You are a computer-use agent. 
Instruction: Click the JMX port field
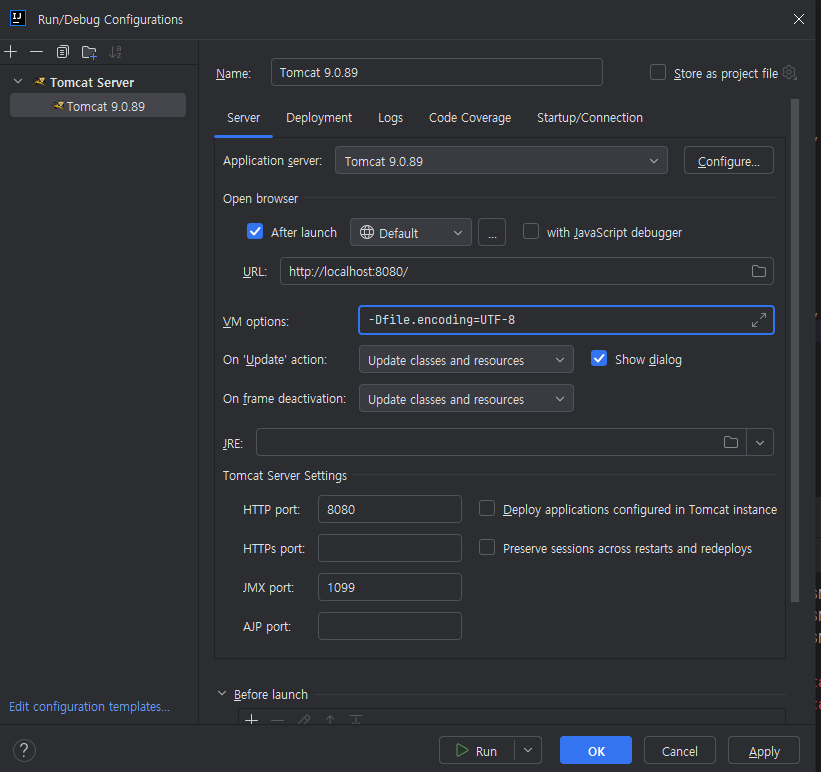coord(390,587)
